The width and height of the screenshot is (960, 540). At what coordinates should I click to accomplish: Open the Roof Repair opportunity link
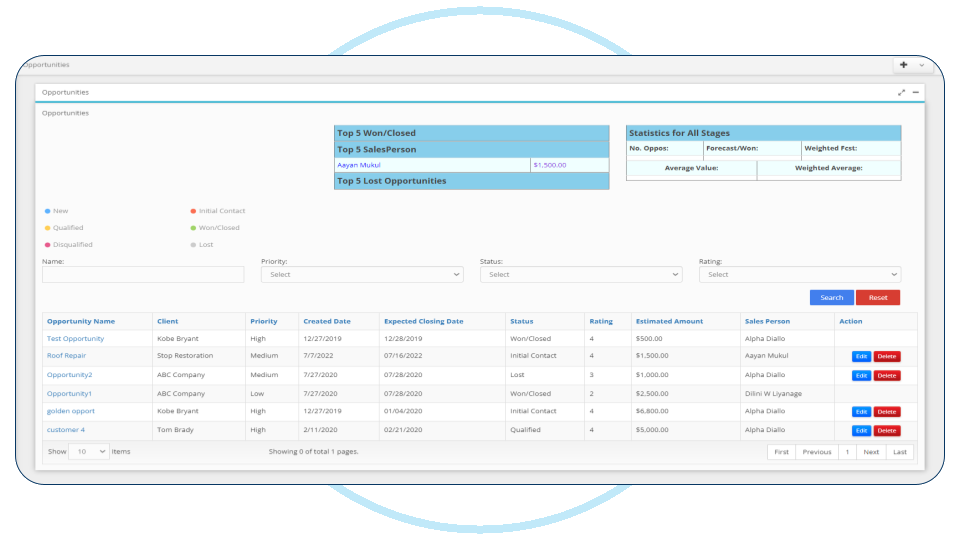tap(67, 356)
